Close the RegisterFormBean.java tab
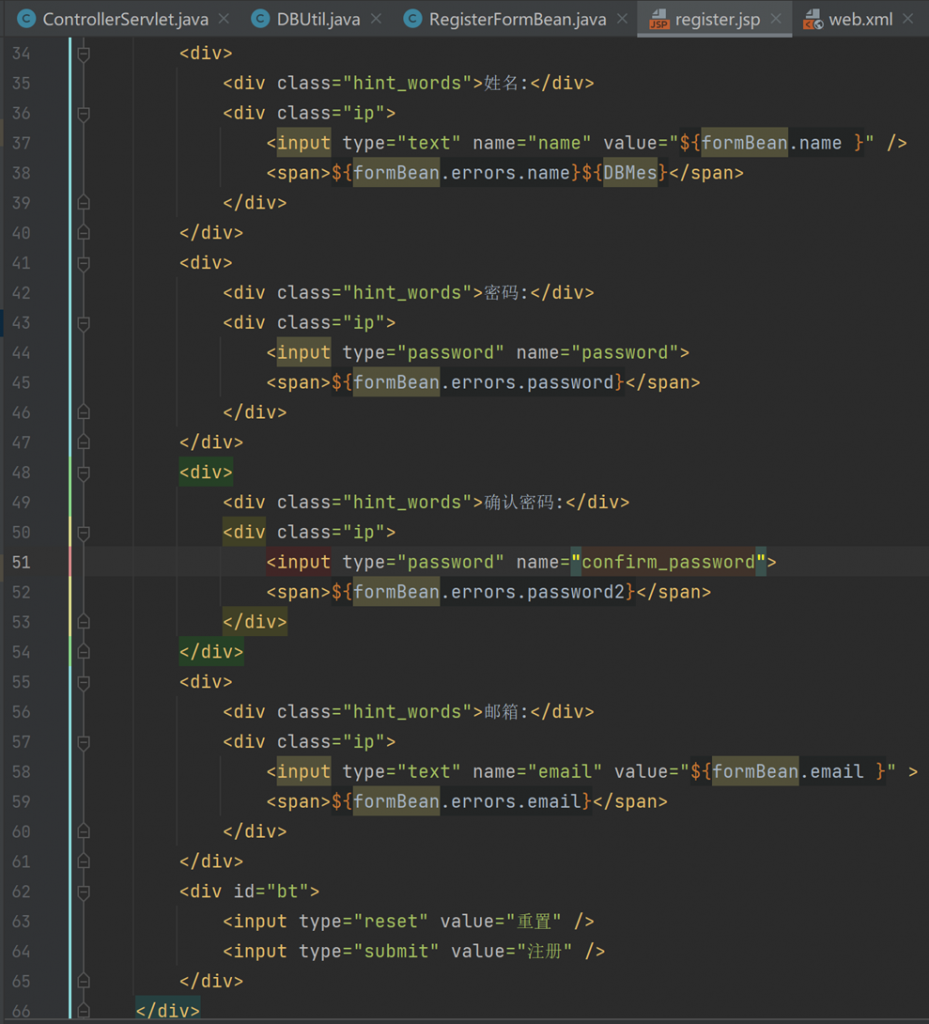 tap(622, 19)
